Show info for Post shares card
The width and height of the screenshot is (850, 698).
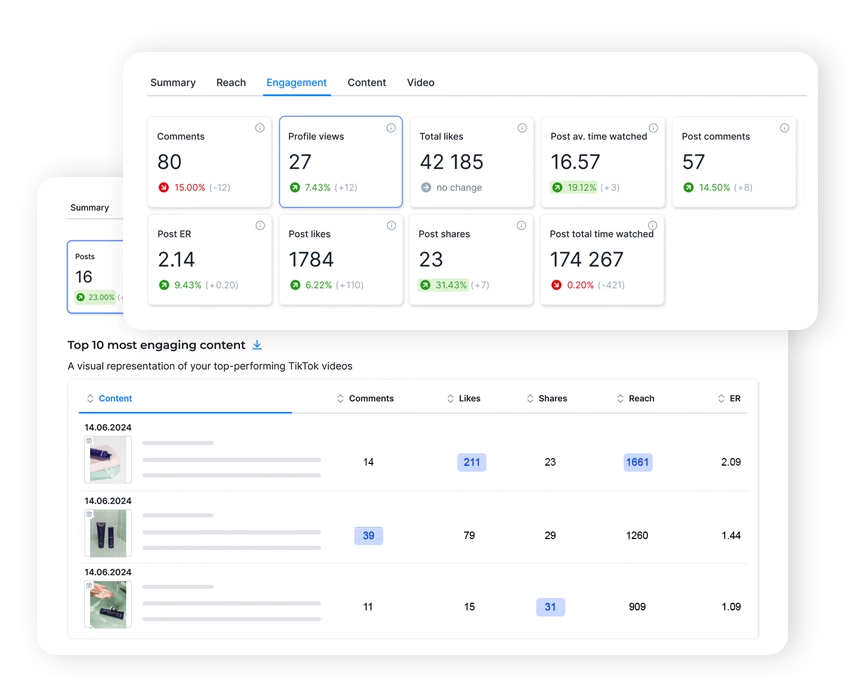(x=521, y=225)
